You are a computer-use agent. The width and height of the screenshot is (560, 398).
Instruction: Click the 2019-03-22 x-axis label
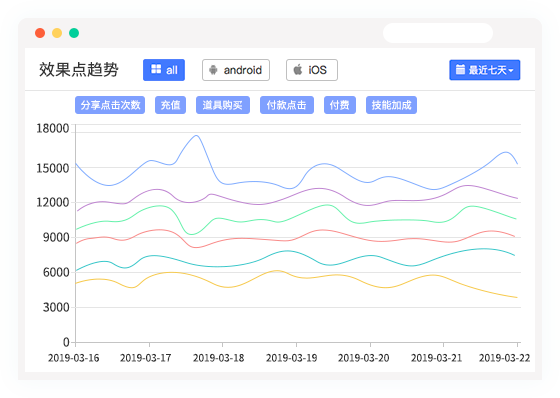pos(504,358)
